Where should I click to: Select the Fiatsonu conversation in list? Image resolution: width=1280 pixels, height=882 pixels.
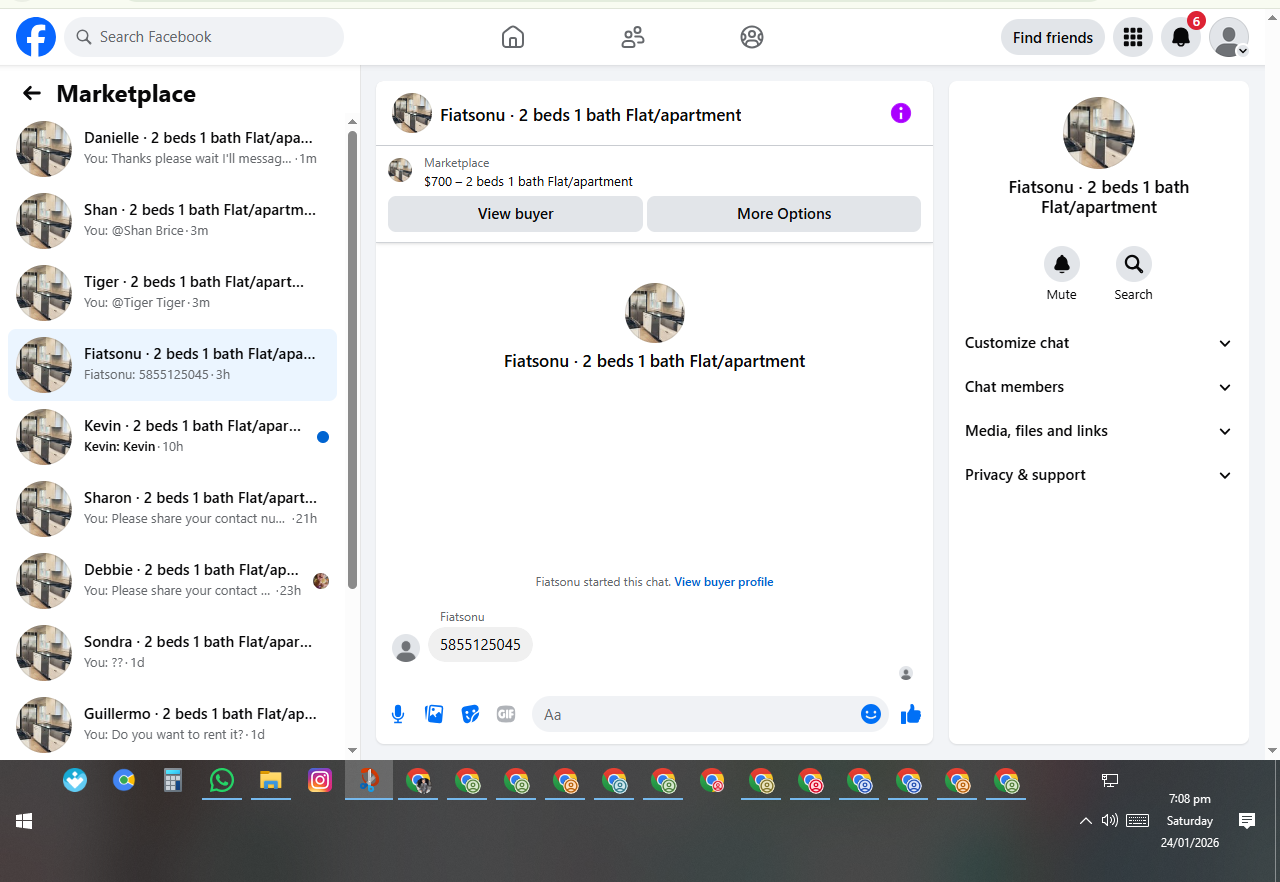(172, 365)
